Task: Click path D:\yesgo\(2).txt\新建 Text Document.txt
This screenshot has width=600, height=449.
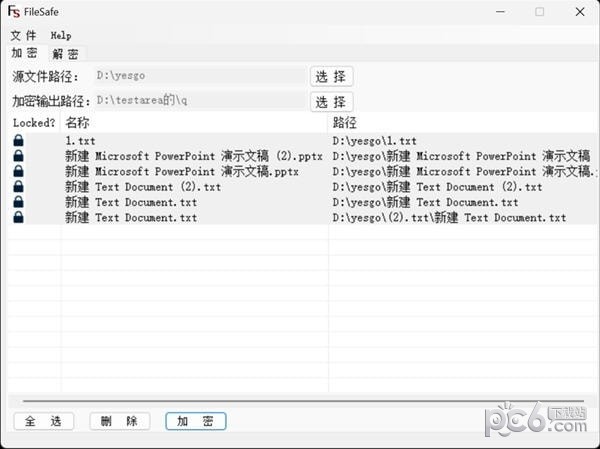Action: tap(449, 217)
